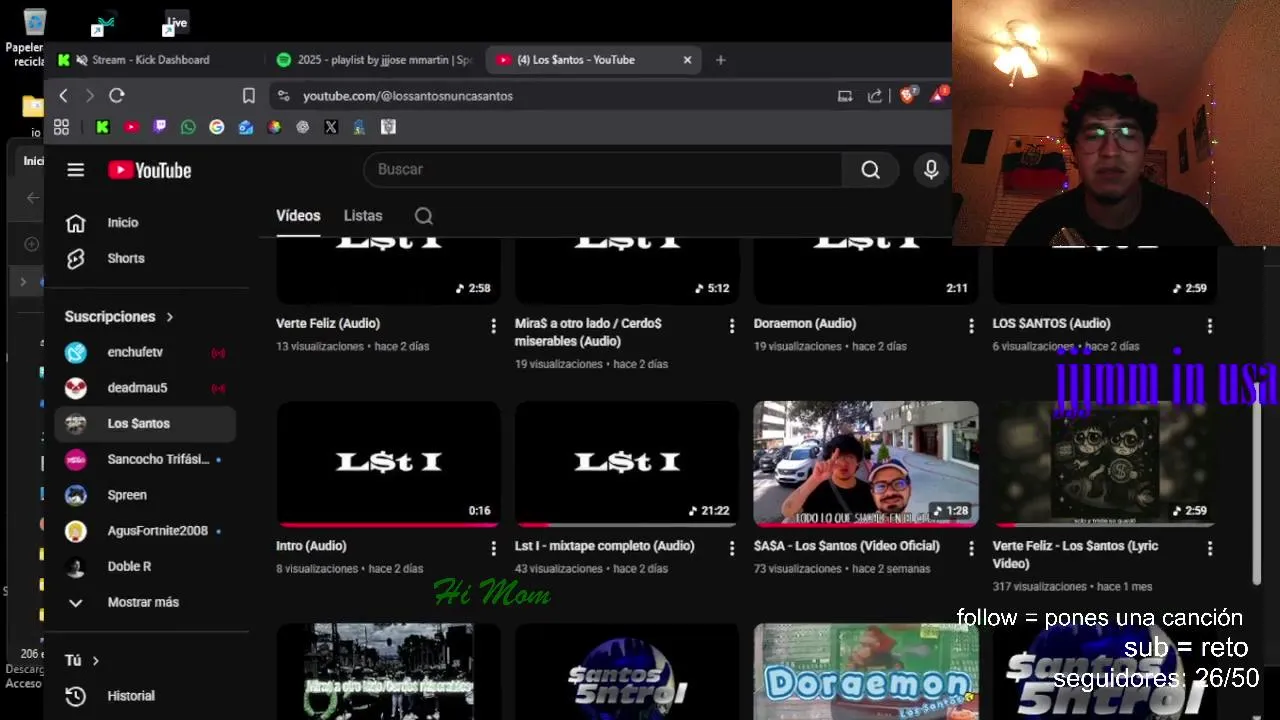Close the Los $antos YouTube tab

tap(687, 60)
